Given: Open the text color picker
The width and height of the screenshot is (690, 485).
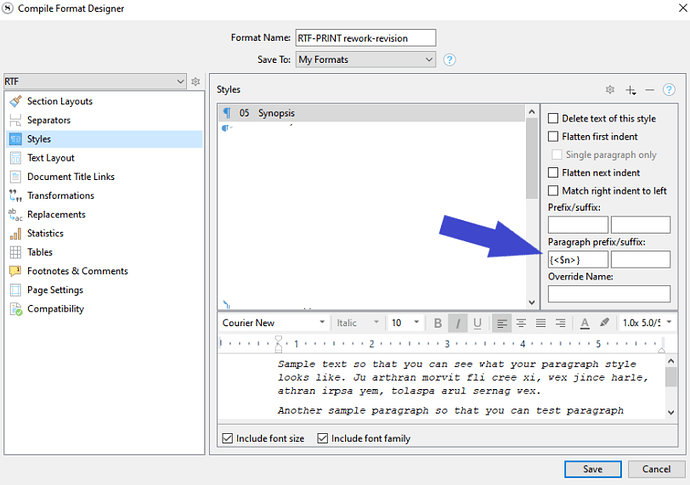Looking at the screenshot, I should [585, 323].
